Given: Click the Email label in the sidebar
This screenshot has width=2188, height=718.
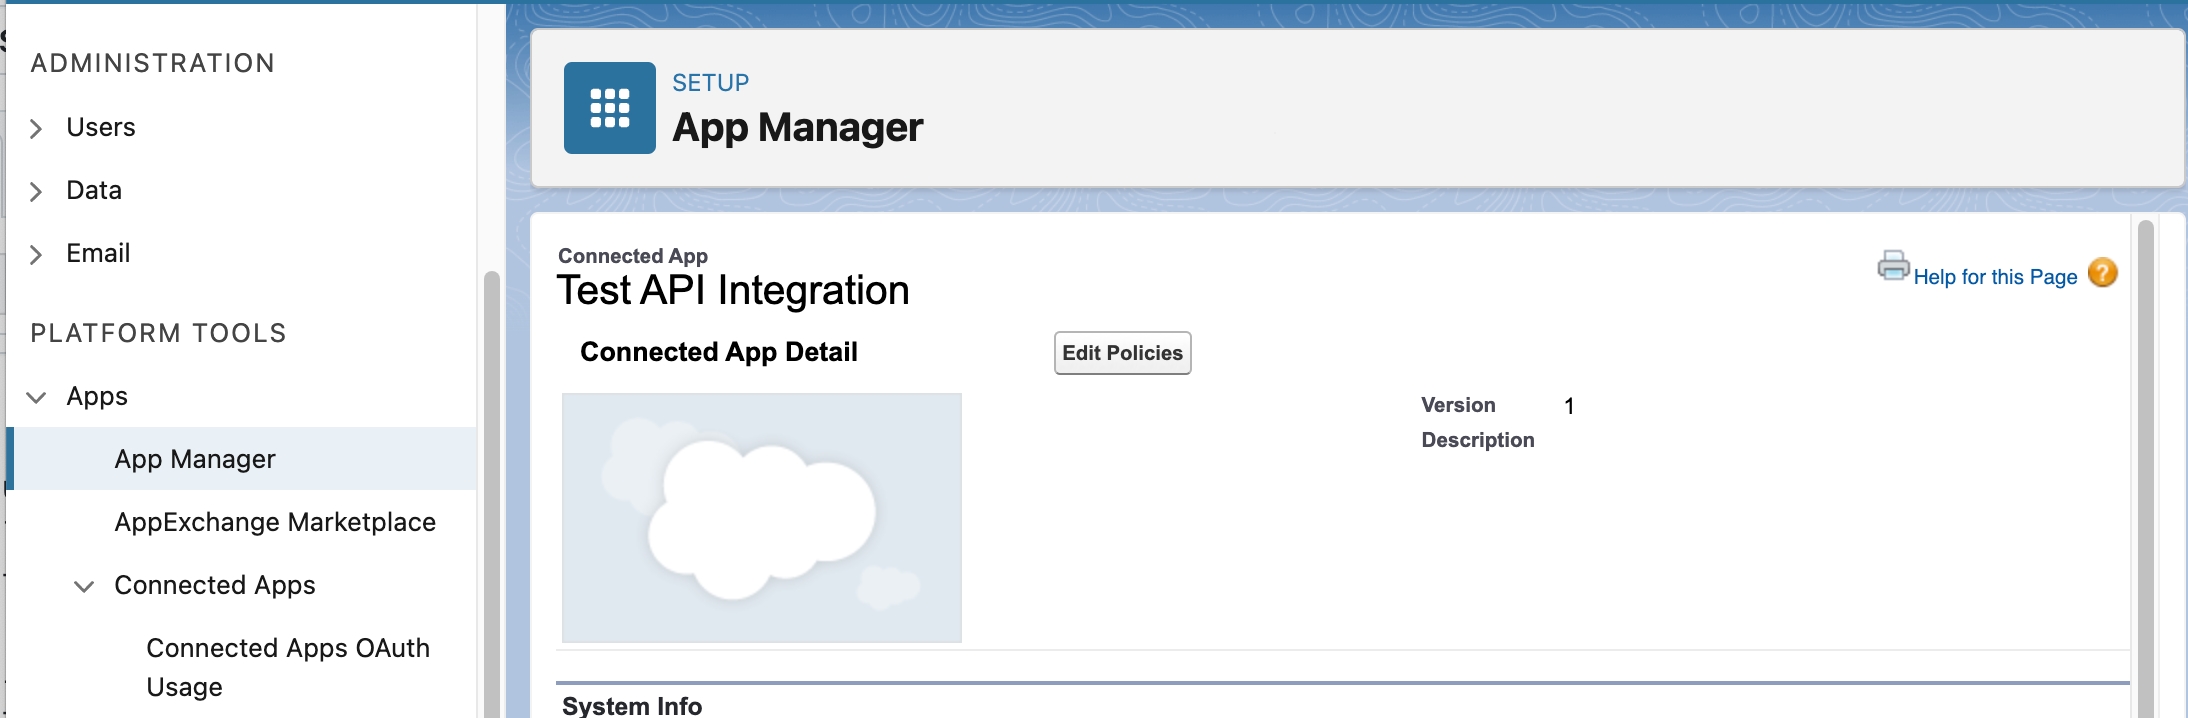Looking at the screenshot, I should (x=98, y=253).
